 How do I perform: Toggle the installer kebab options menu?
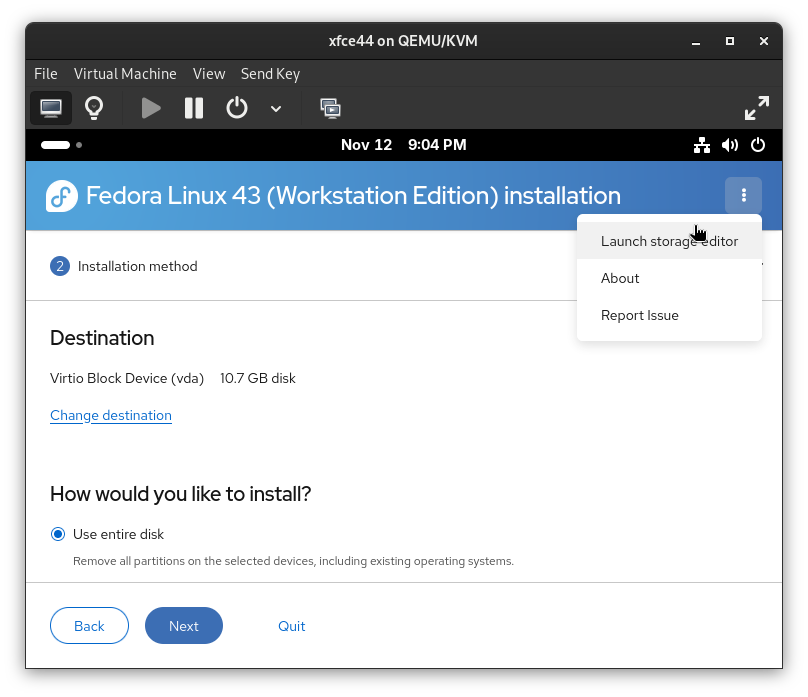(743, 195)
